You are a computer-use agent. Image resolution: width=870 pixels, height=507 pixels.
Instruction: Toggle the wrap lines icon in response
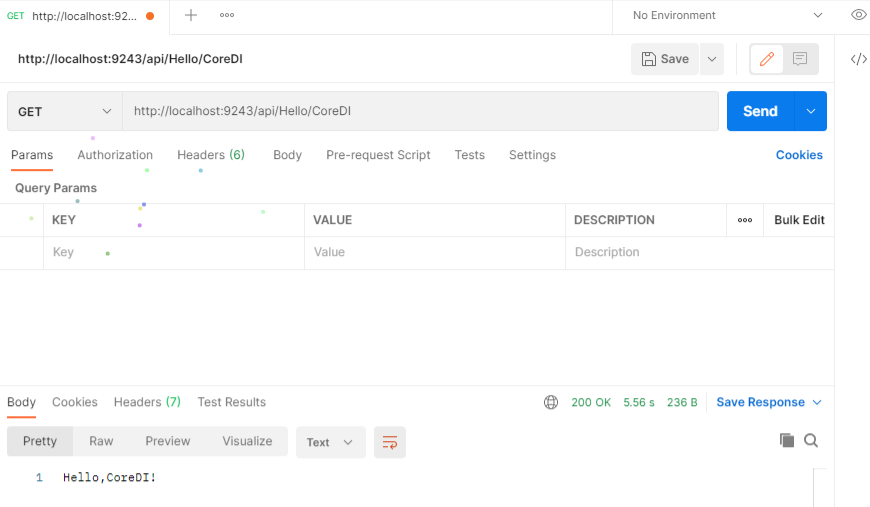click(x=390, y=442)
